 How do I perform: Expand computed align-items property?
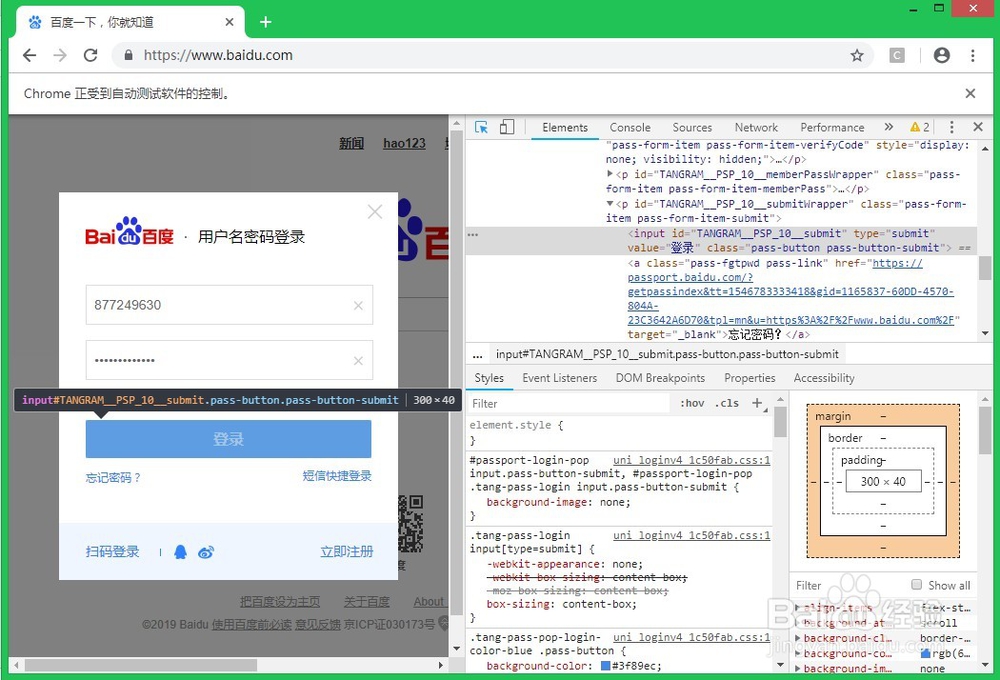pos(798,608)
